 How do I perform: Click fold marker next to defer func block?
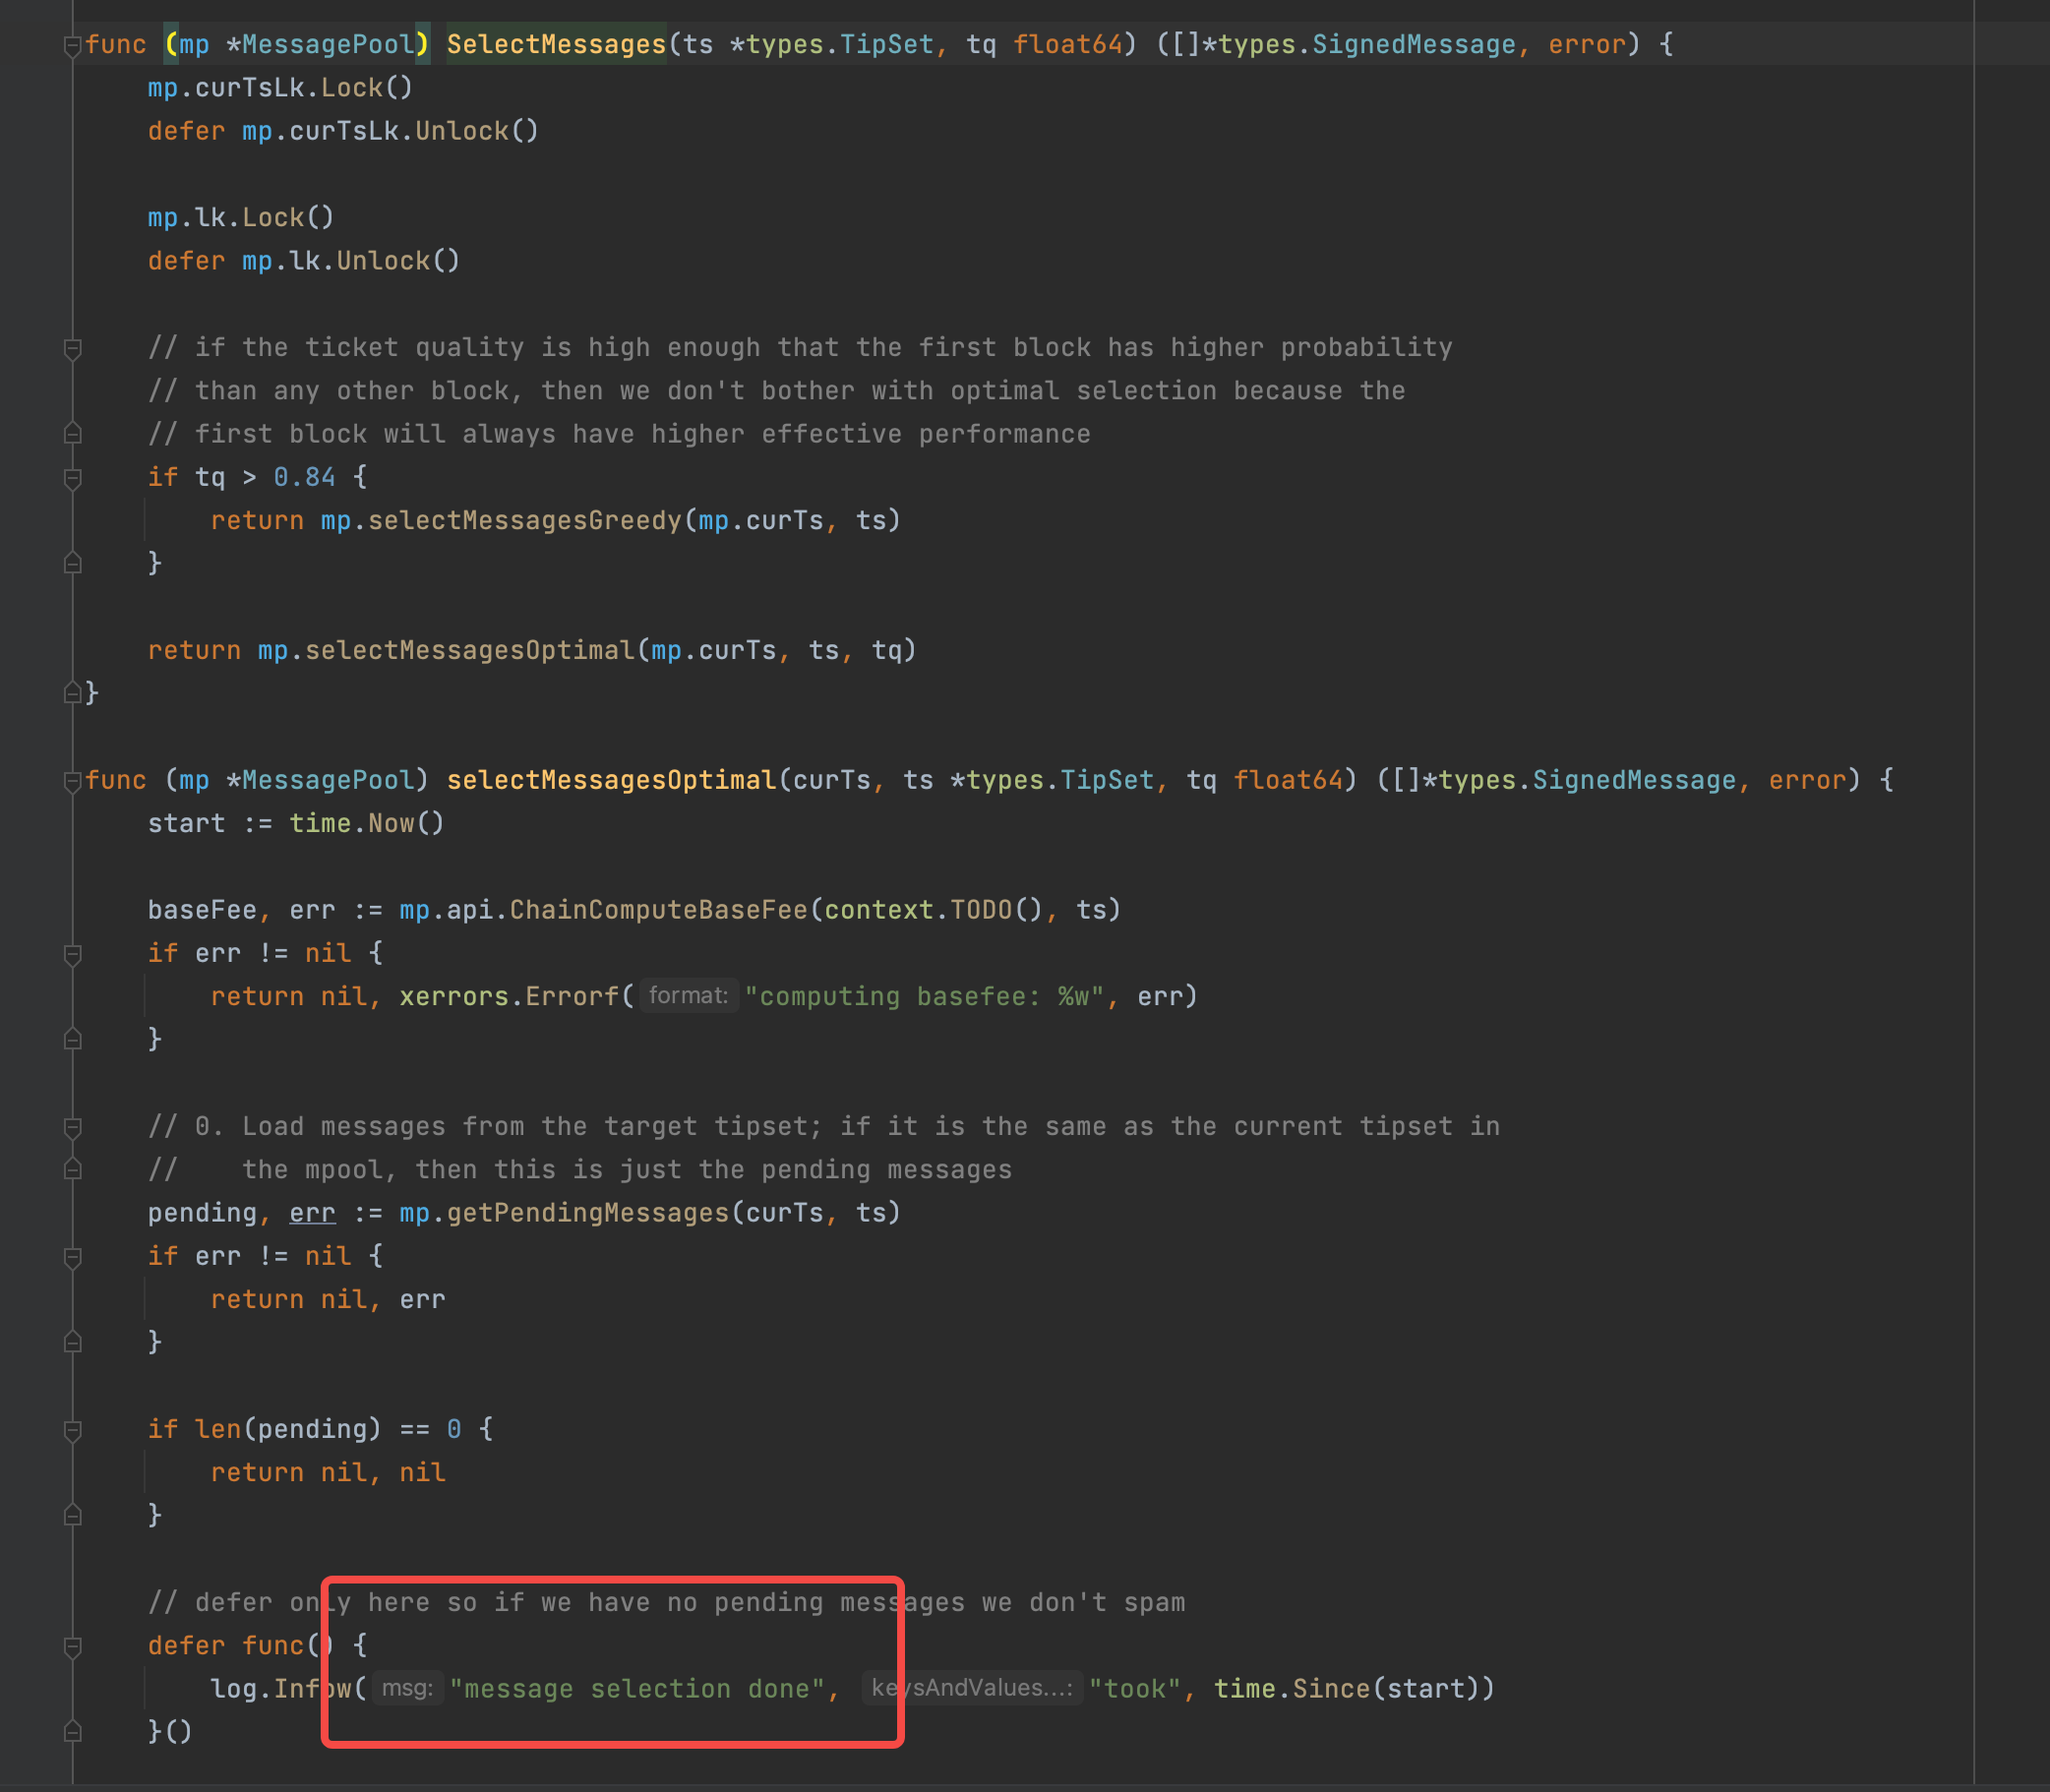71,1645
